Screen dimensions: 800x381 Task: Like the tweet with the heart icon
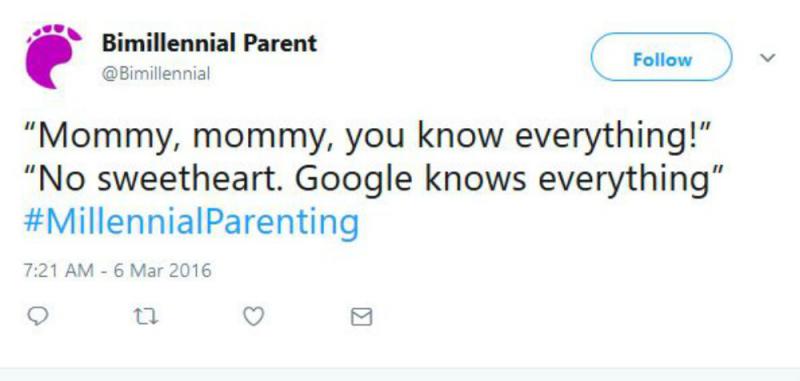(x=254, y=317)
